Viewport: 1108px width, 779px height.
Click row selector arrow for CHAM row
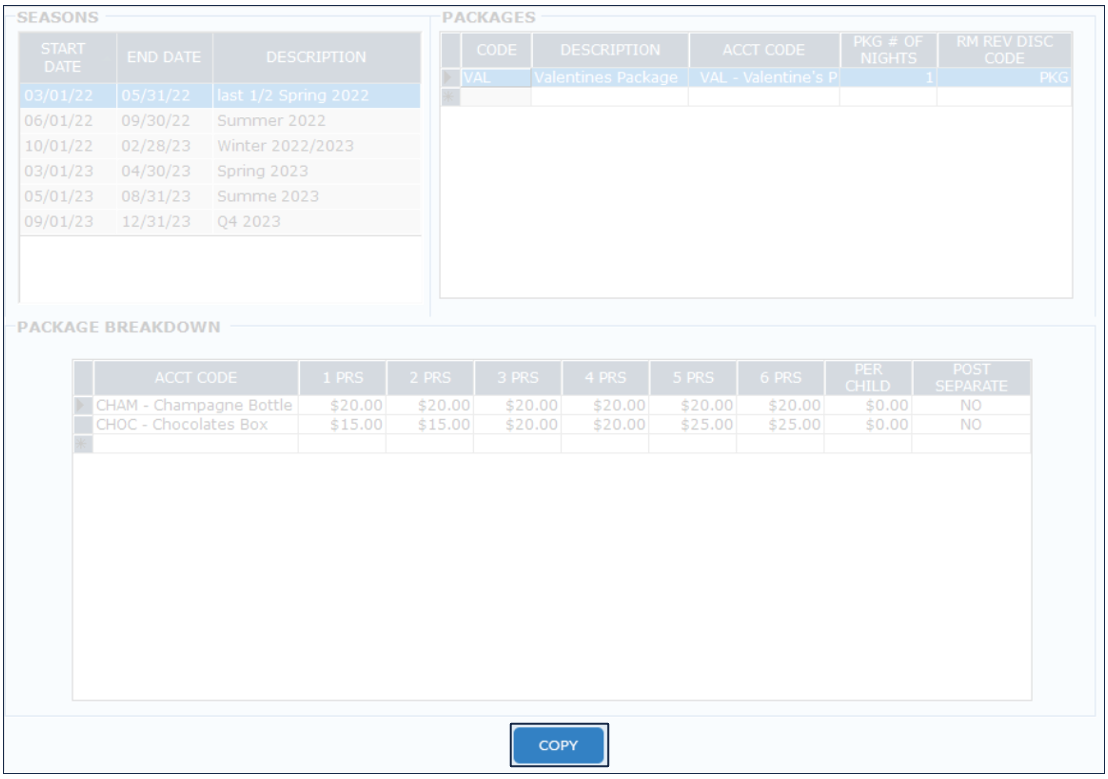(83, 405)
